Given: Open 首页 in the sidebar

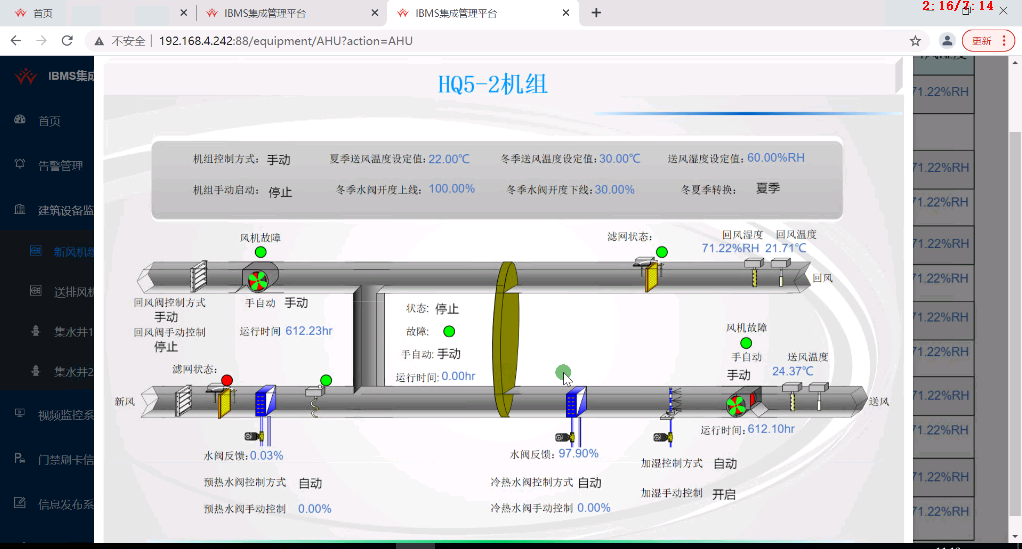Looking at the screenshot, I should click(x=49, y=121).
